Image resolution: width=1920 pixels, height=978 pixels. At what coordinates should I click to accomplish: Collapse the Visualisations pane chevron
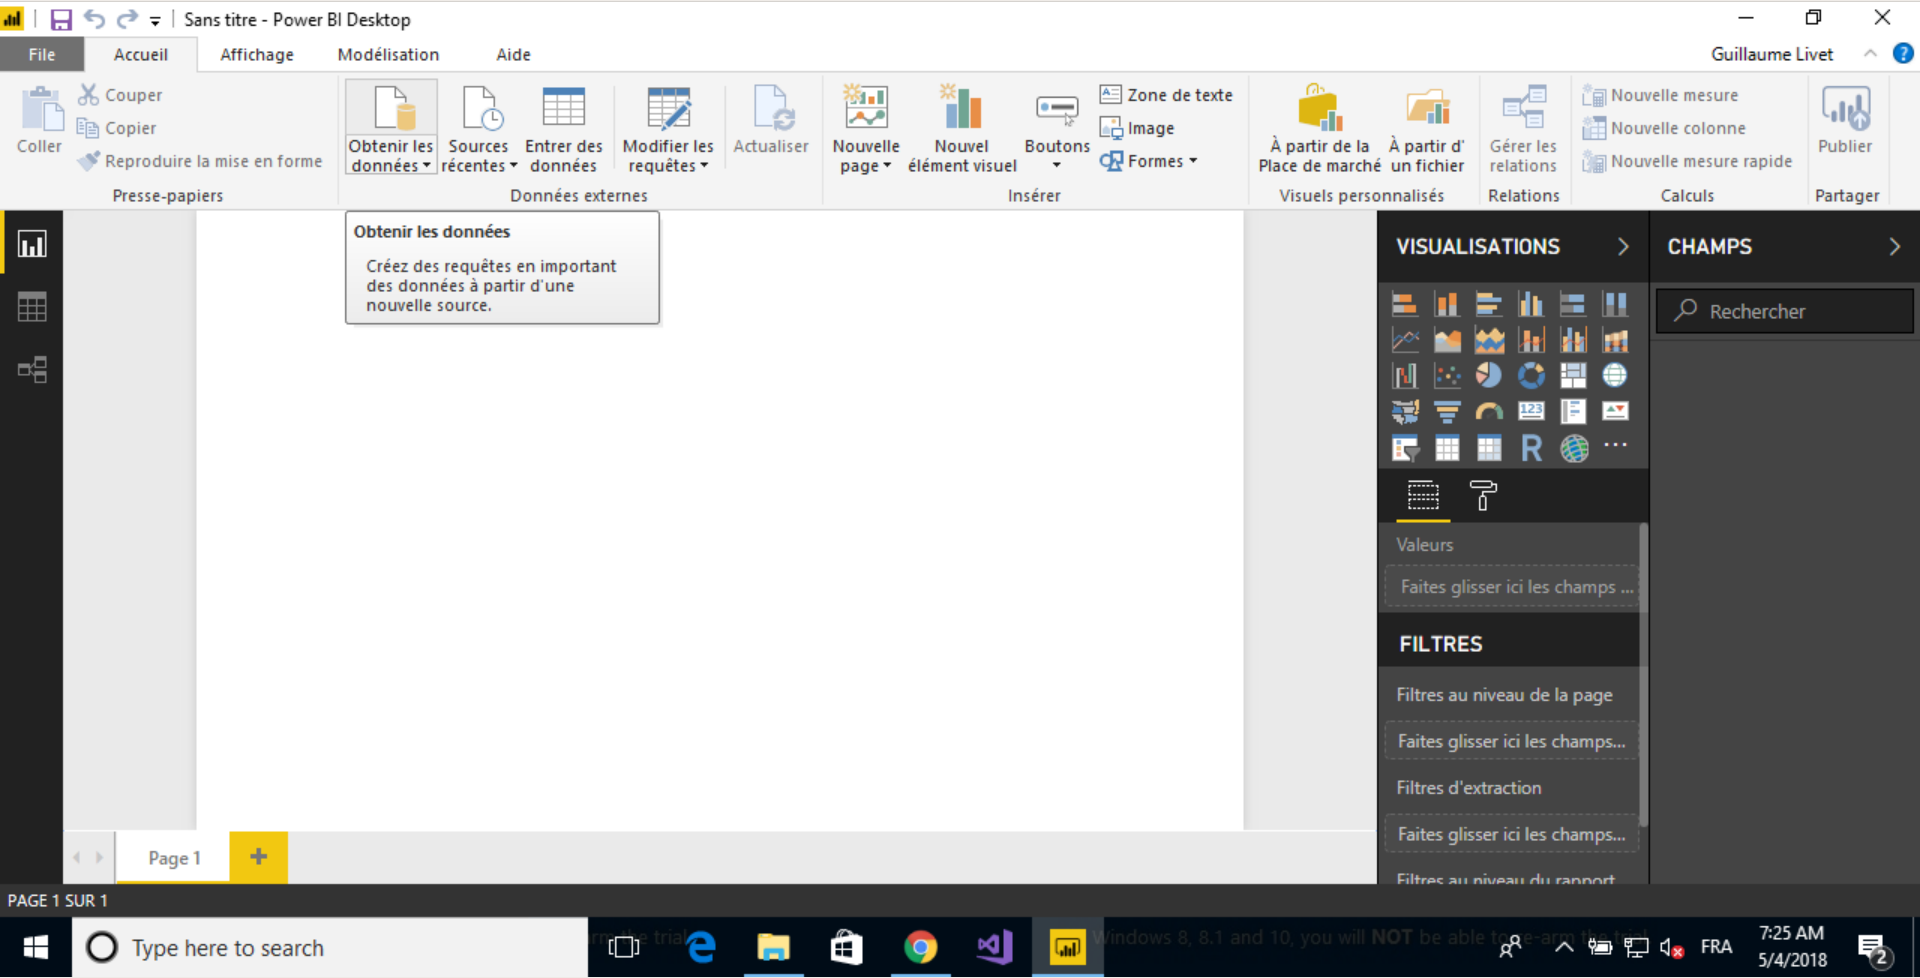coord(1623,247)
